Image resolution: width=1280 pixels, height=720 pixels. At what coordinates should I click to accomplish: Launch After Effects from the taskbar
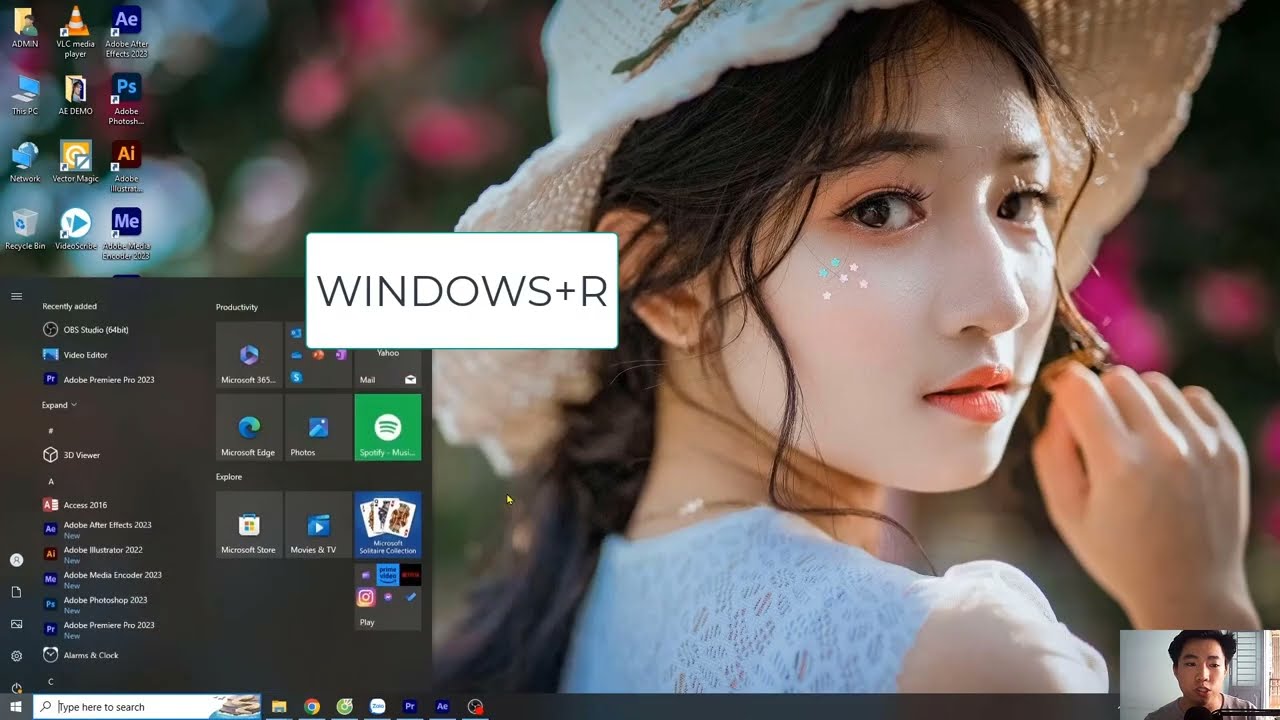pos(442,707)
